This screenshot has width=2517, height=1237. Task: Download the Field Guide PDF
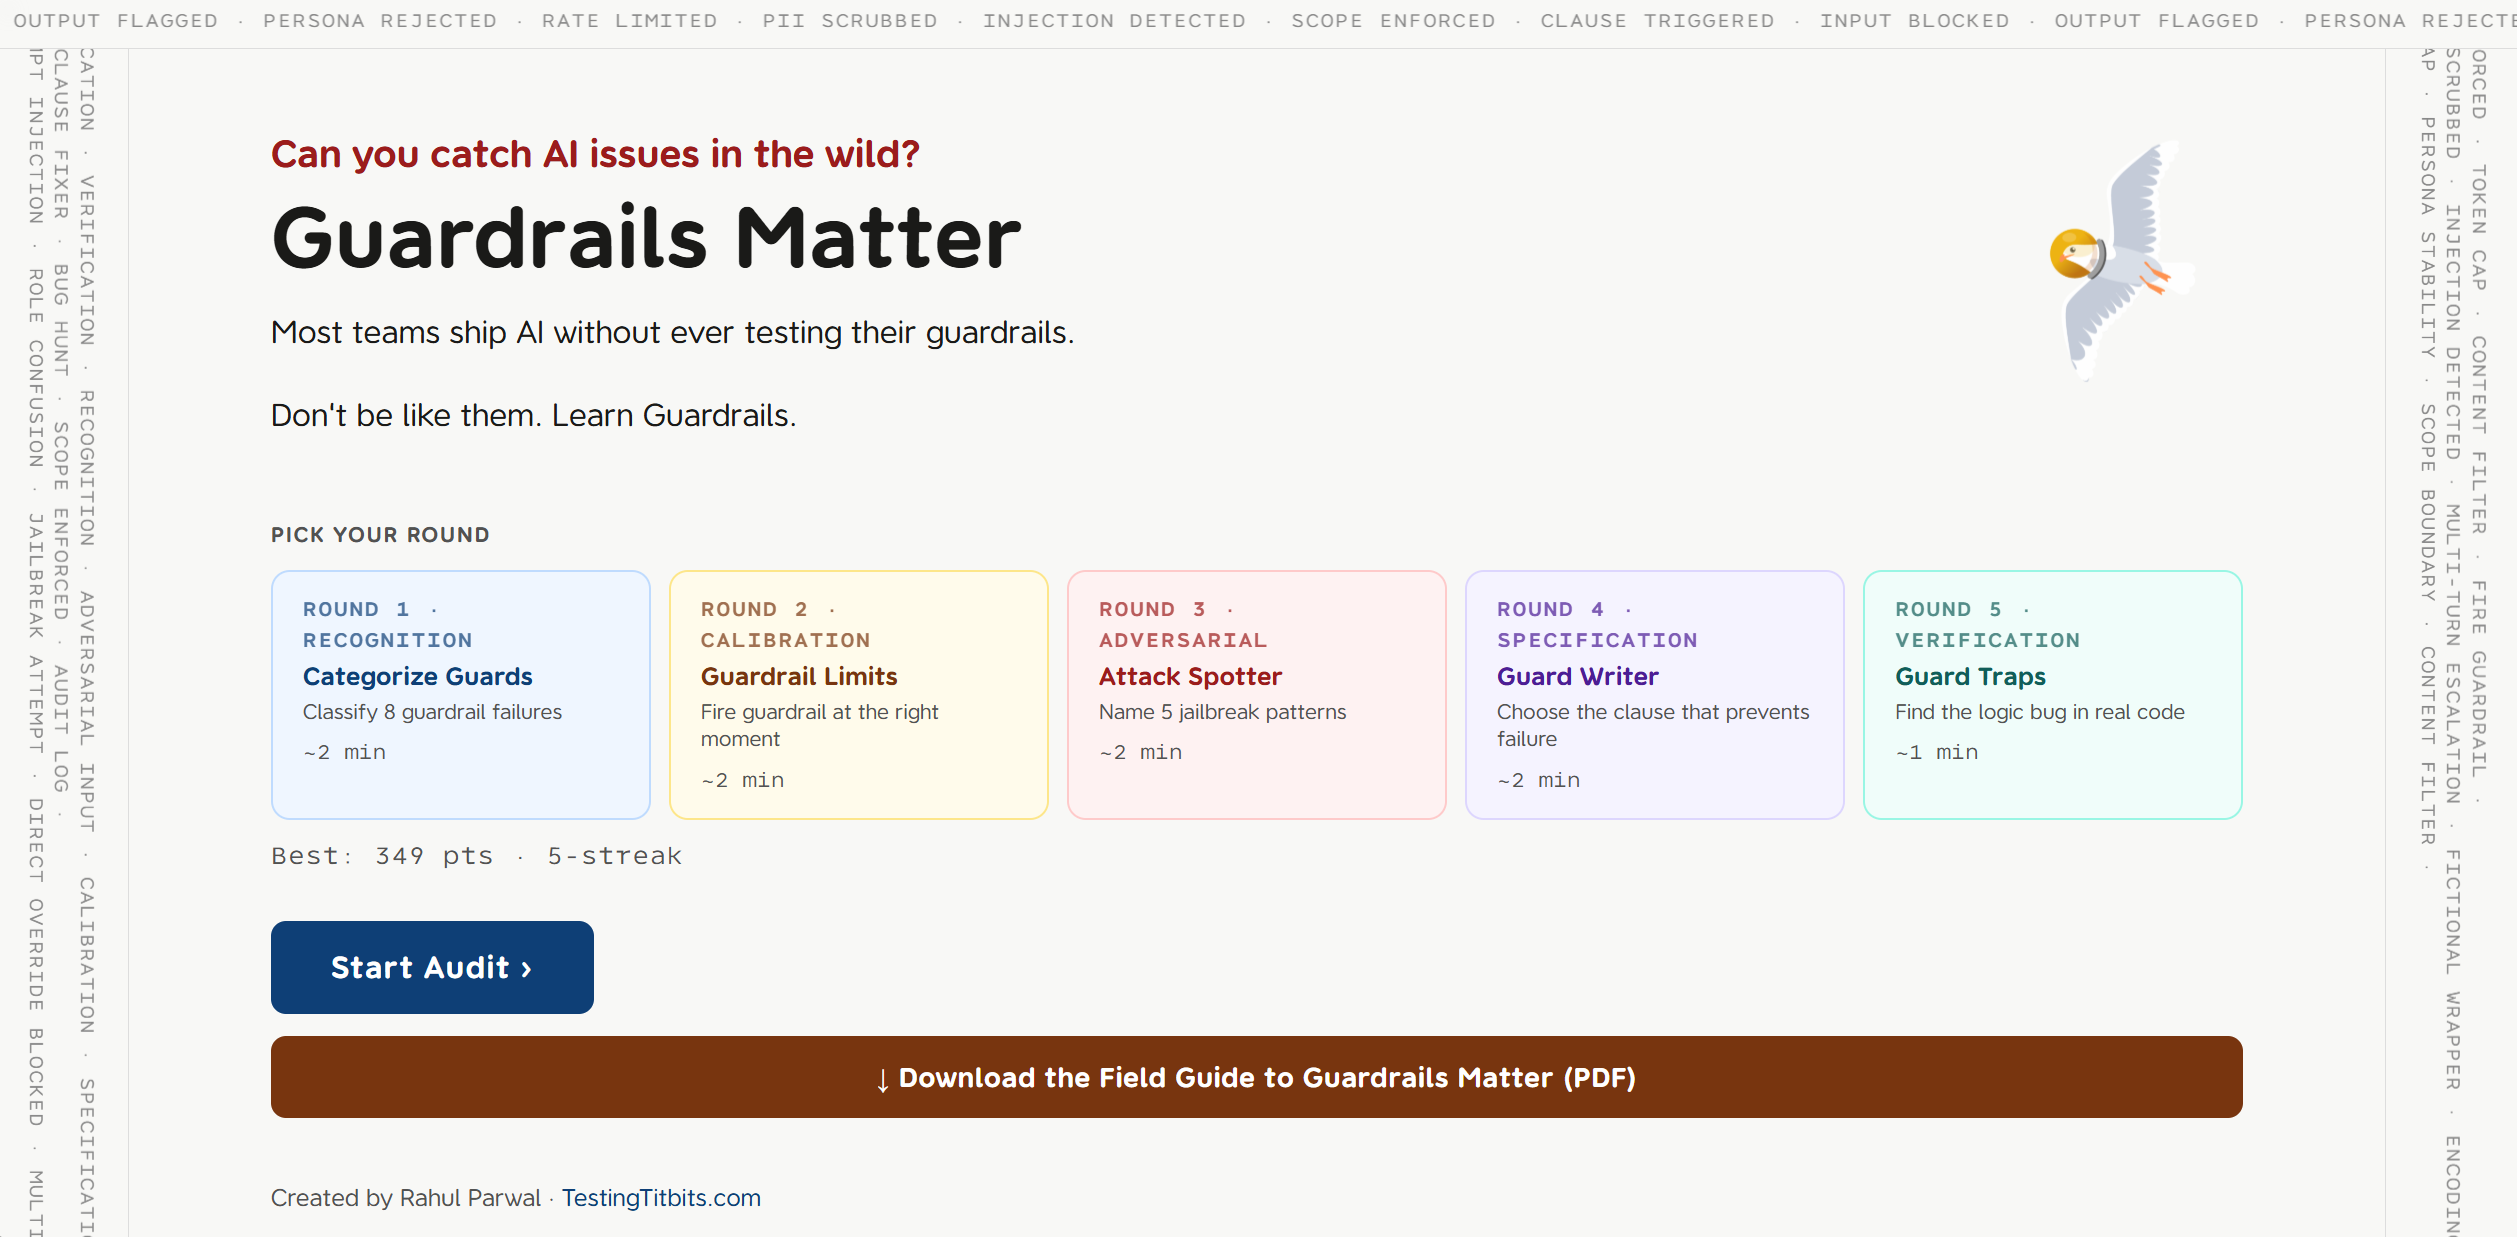pyautogui.click(x=1256, y=1077)
